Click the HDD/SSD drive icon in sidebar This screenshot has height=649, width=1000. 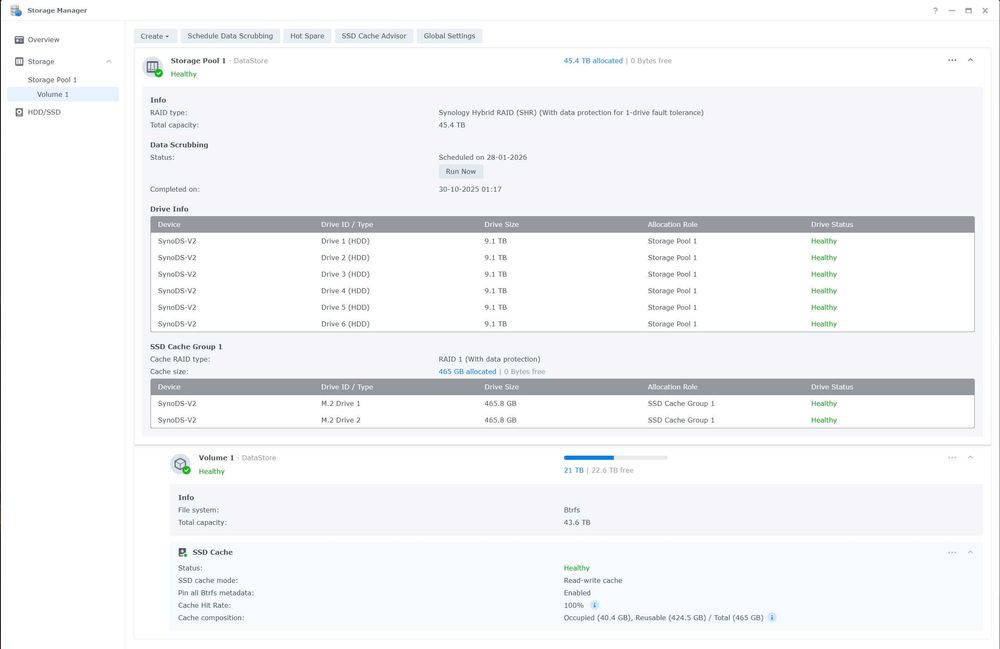pyautogui.click(x=19, y=112)
